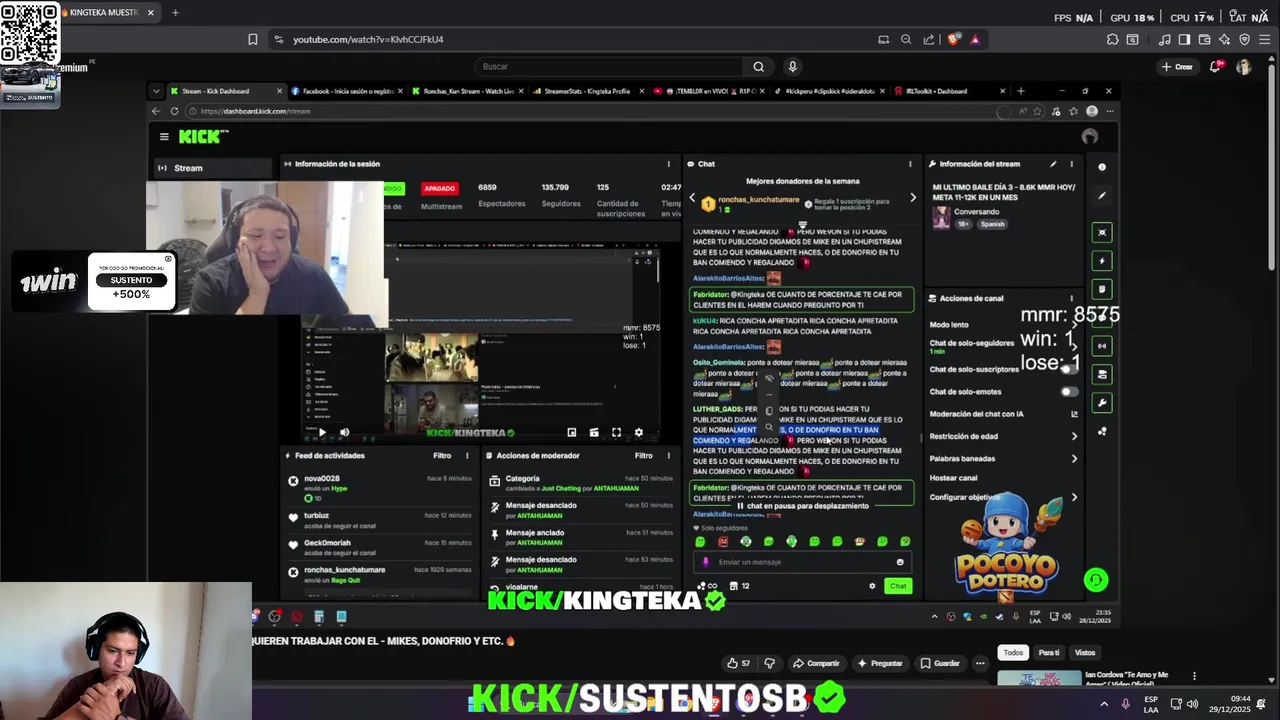Go to previous top donor in chat
Image resolution: width=1280 pixels, height=720 pixels.
tap(692, 198)
